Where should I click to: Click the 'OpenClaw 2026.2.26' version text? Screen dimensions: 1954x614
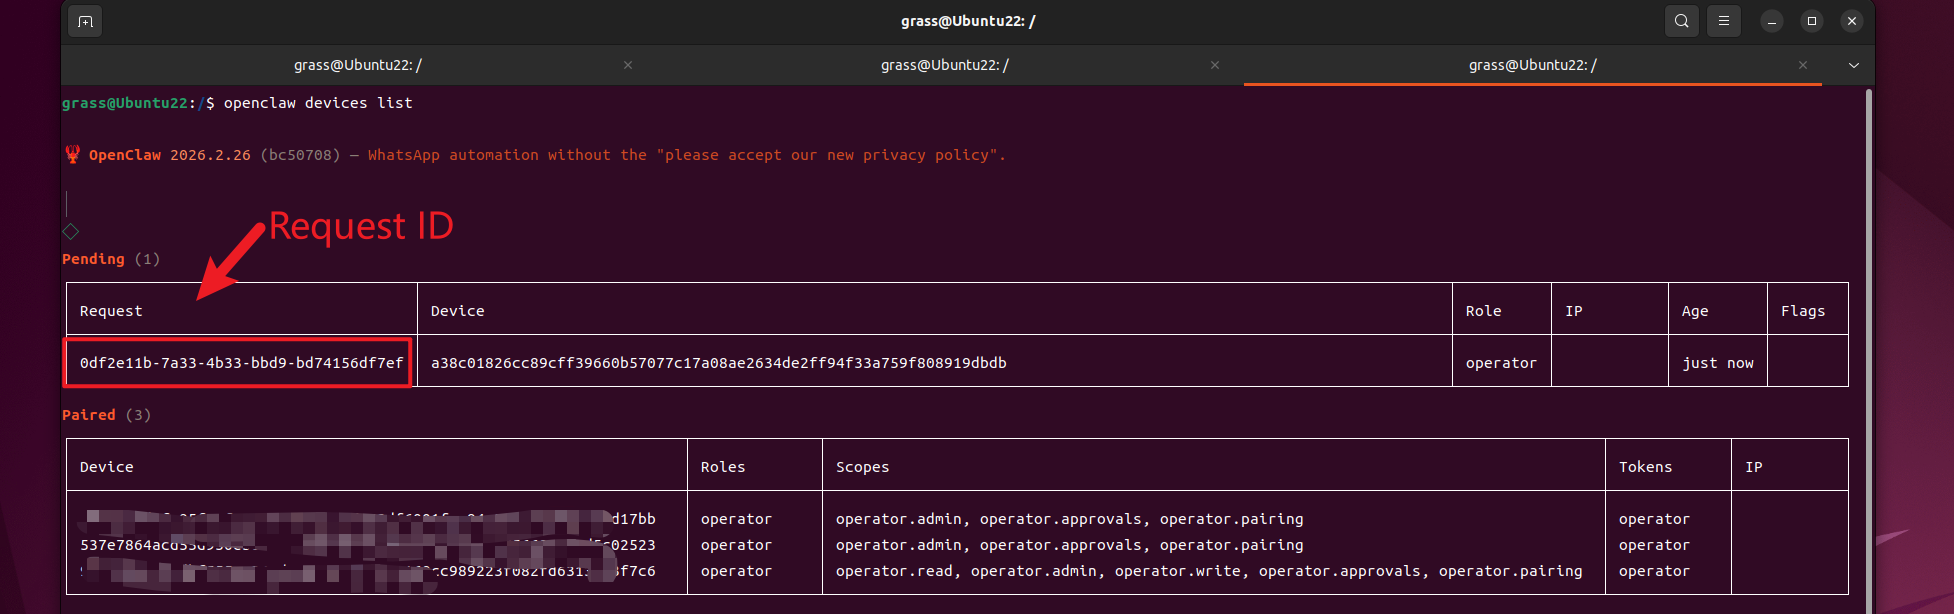click(170, 155)
